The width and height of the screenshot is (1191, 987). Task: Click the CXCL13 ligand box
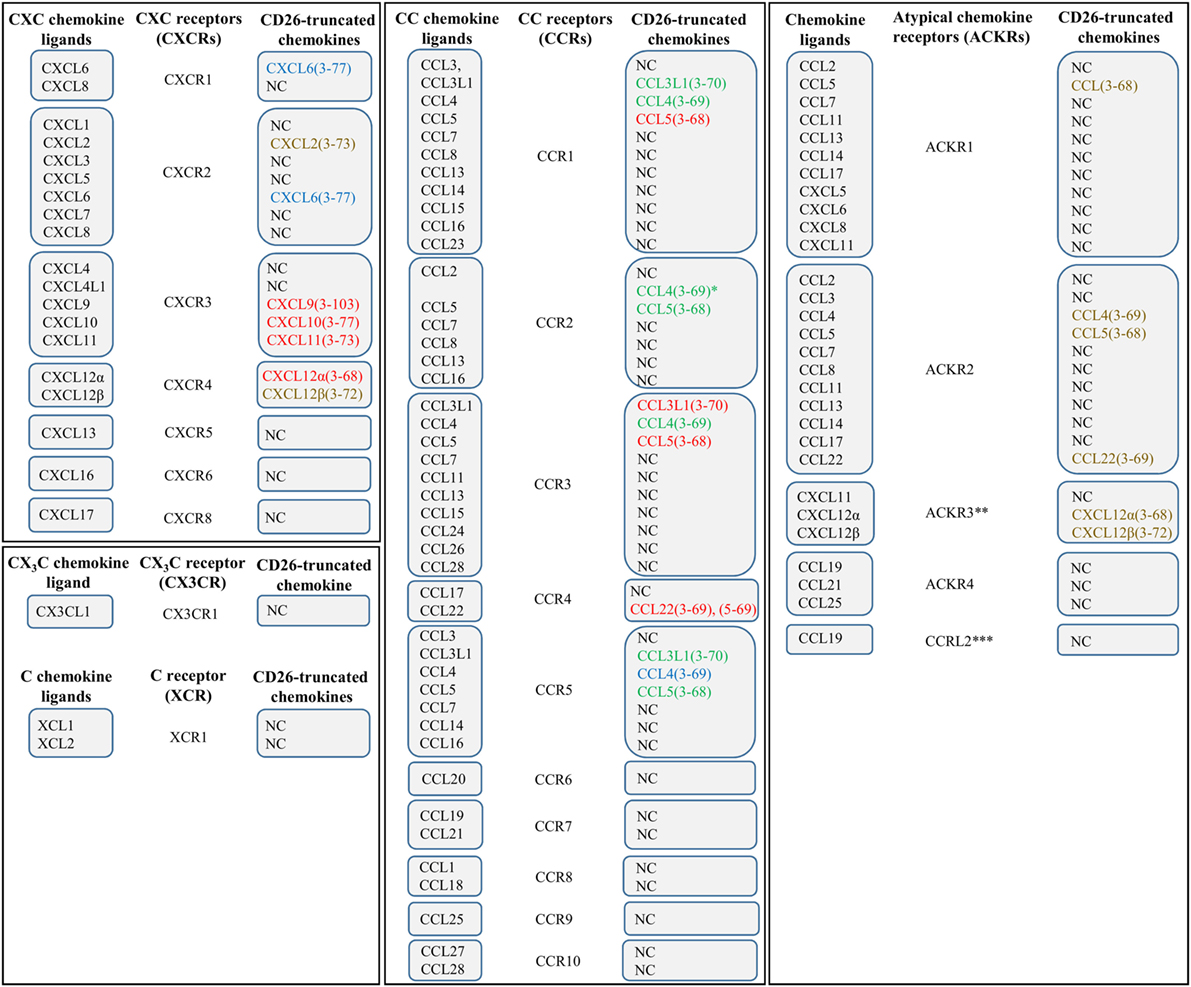click(x=71, y=432)
